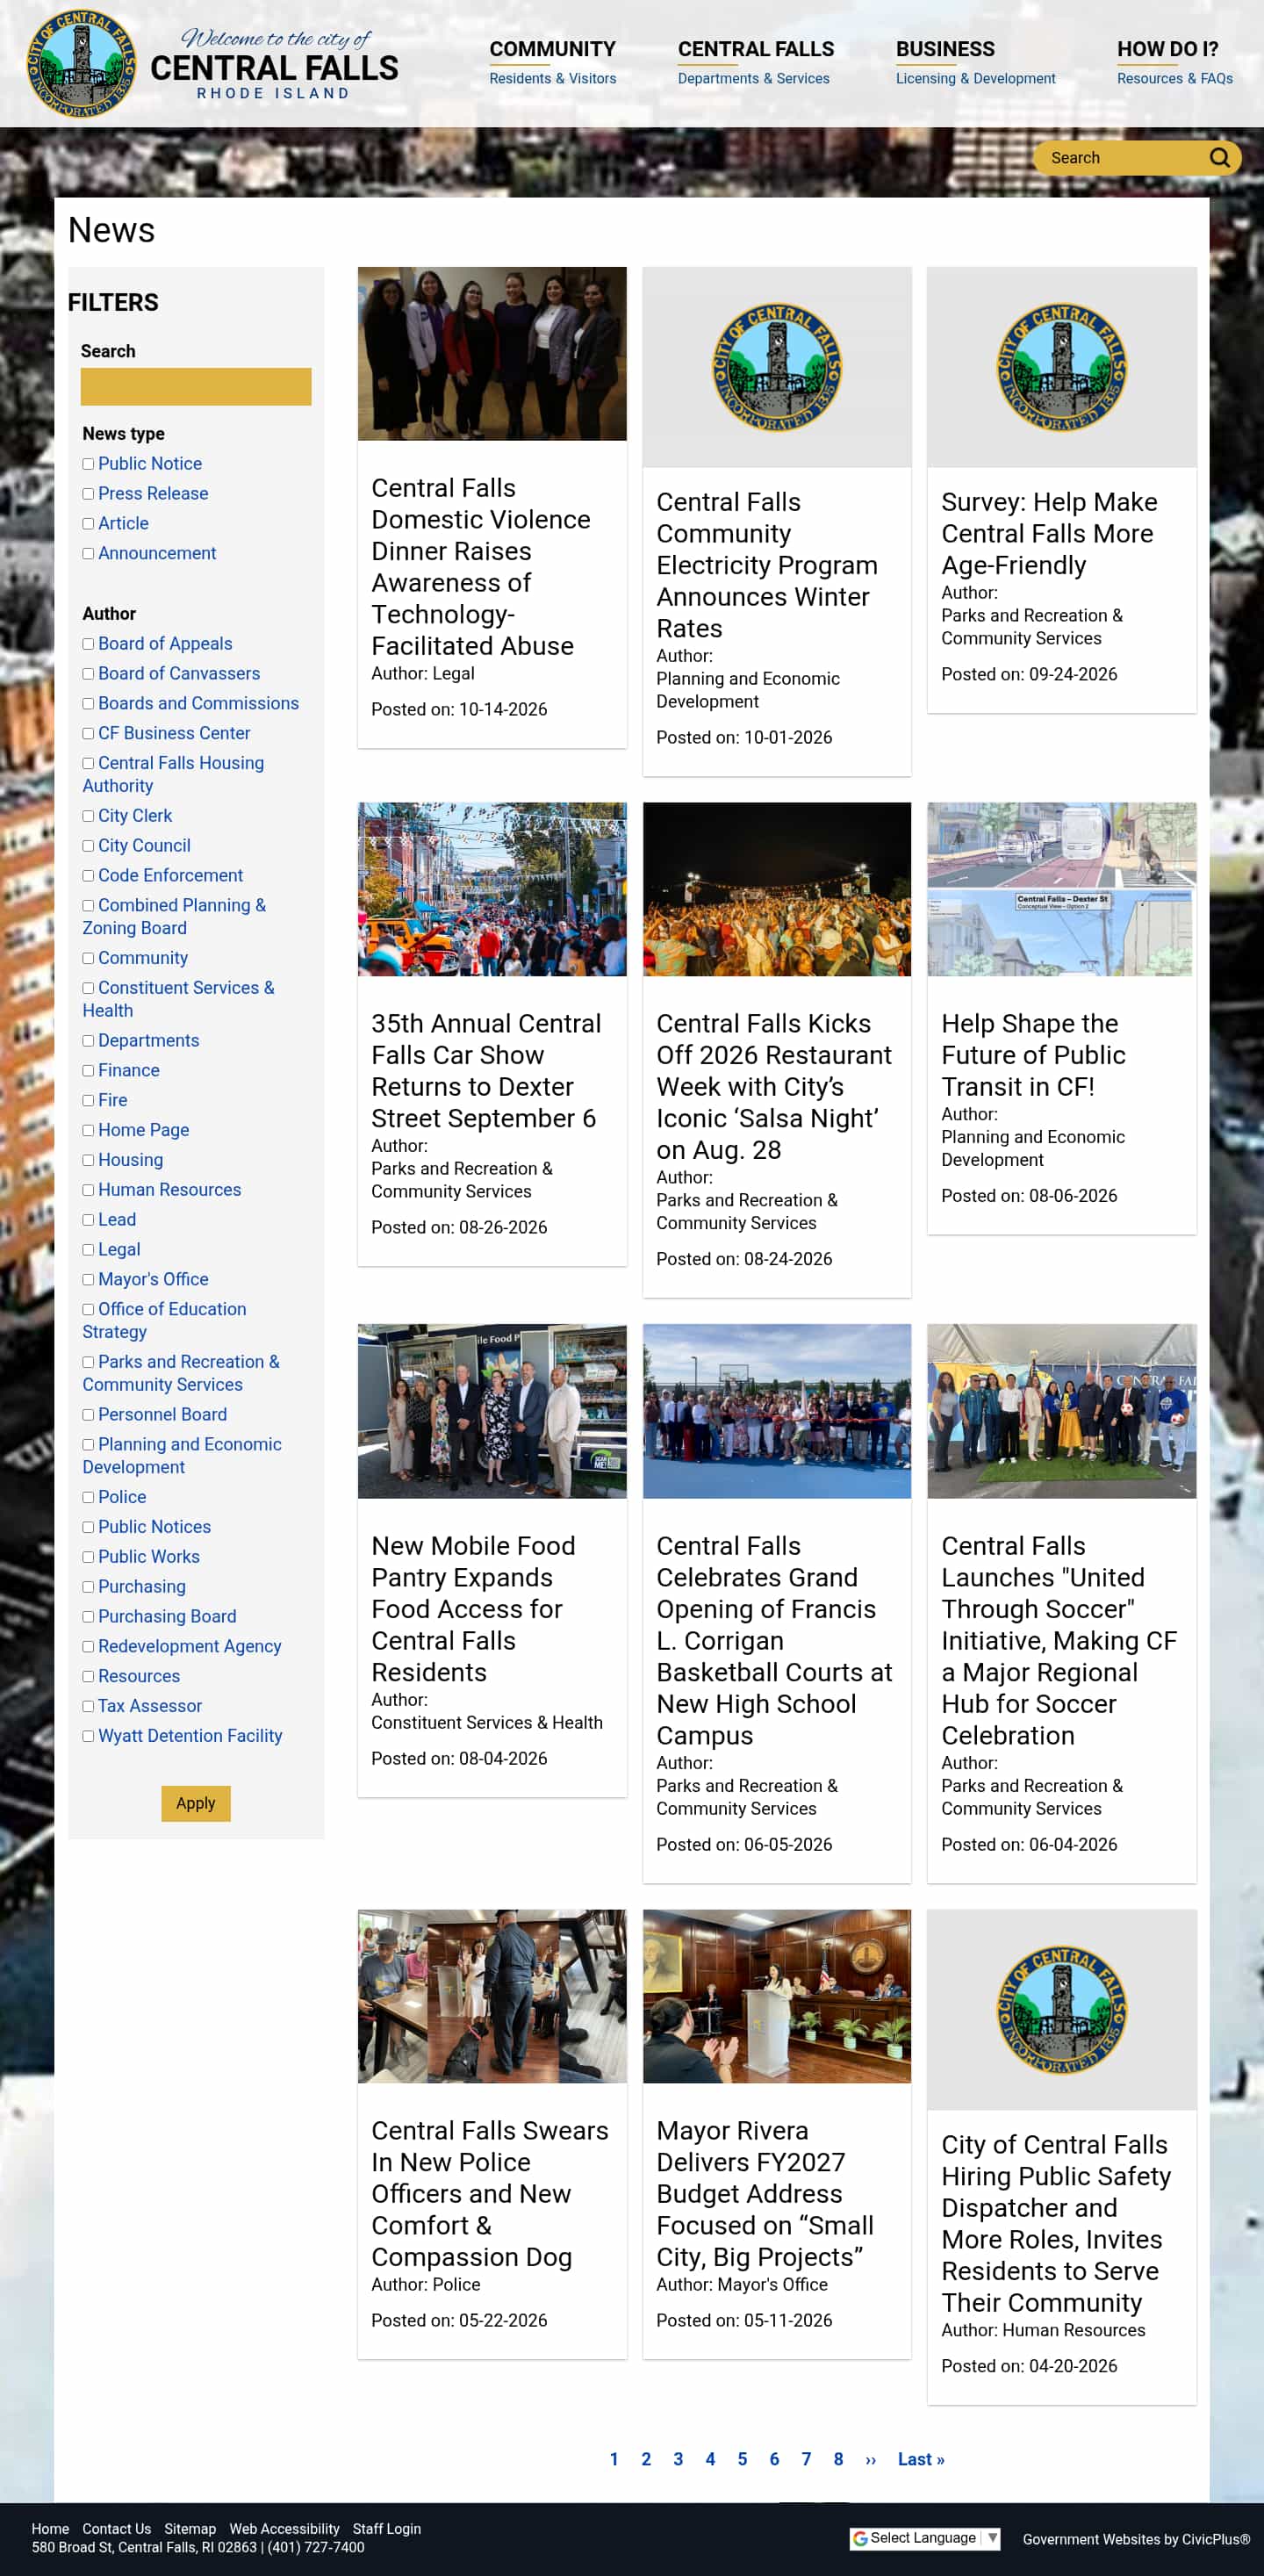Open the Staff Login footer link
1264x2576 pixels.
click(x=386, y=2528)
